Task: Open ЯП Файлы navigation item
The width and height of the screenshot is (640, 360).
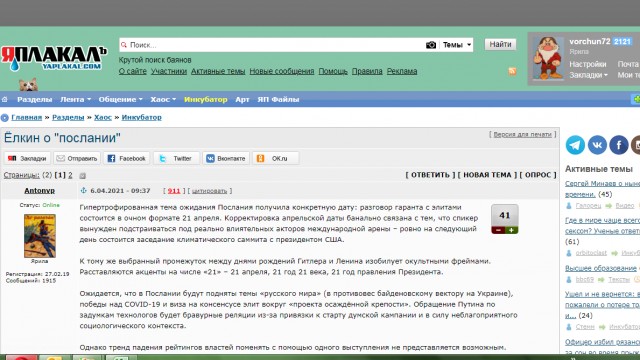Action: pyautogui.click(x=278, y=99)
